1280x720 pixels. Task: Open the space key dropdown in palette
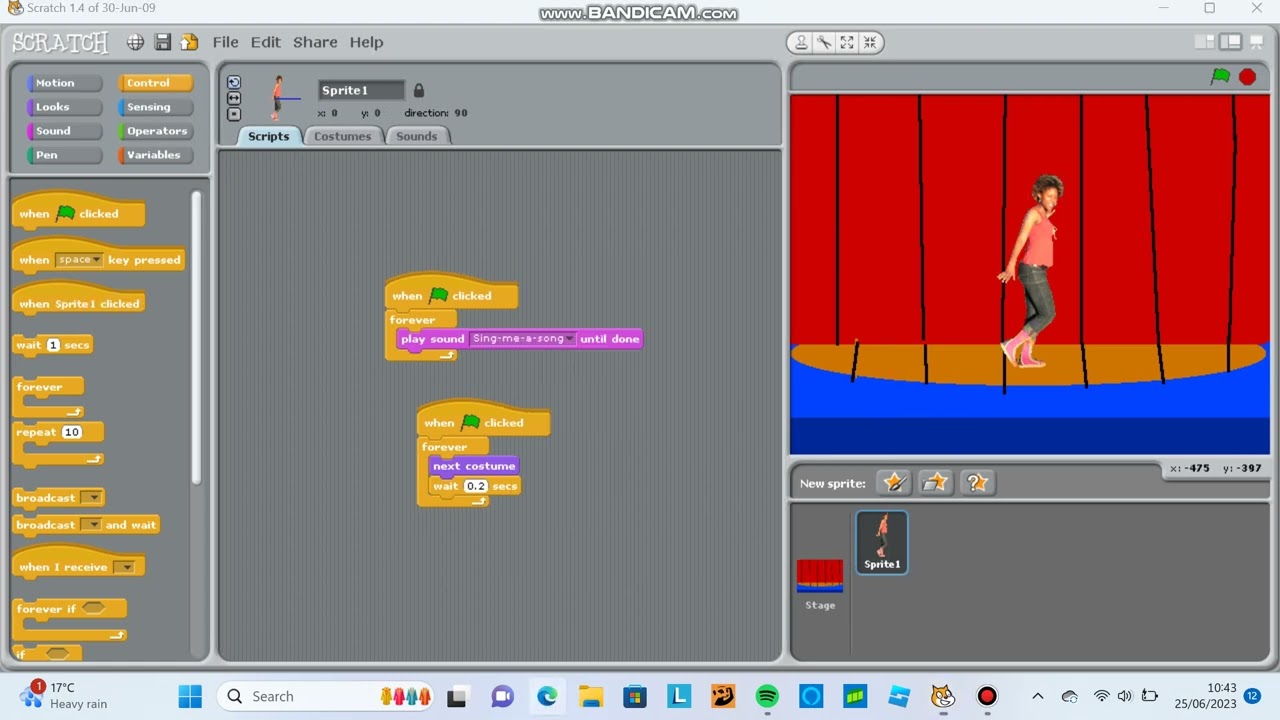click(x=79, y=260)
